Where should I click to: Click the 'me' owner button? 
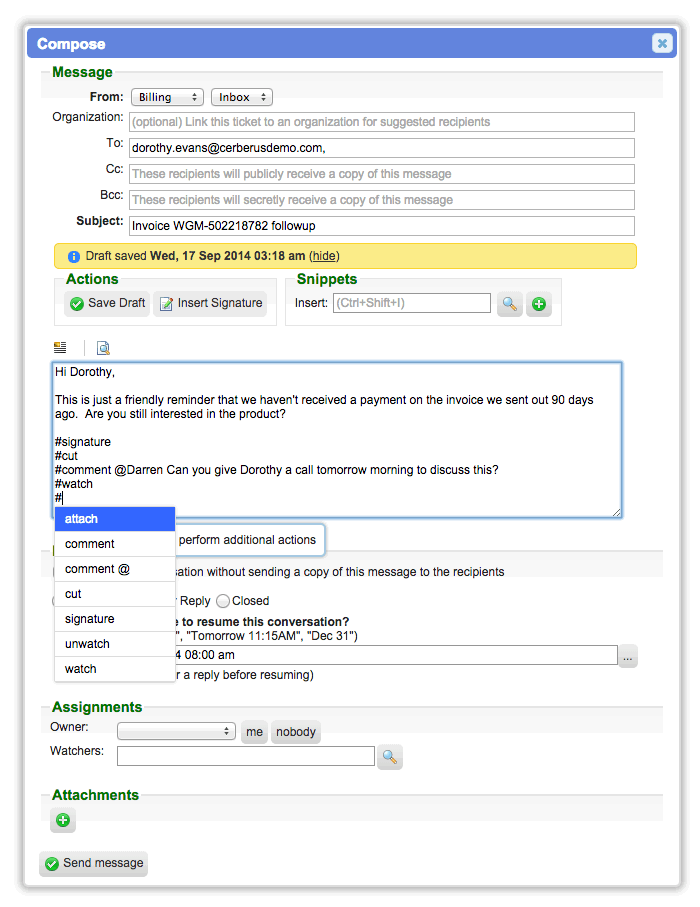(x=255, y=732)
